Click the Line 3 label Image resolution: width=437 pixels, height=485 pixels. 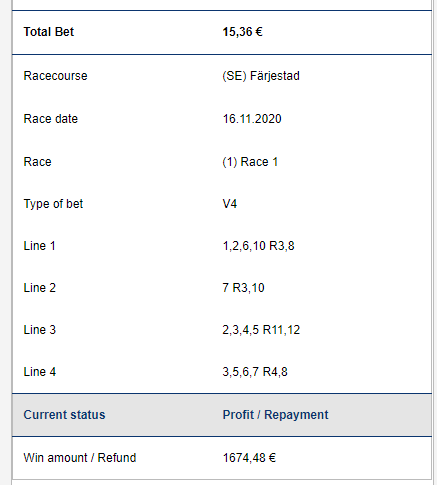39,330
